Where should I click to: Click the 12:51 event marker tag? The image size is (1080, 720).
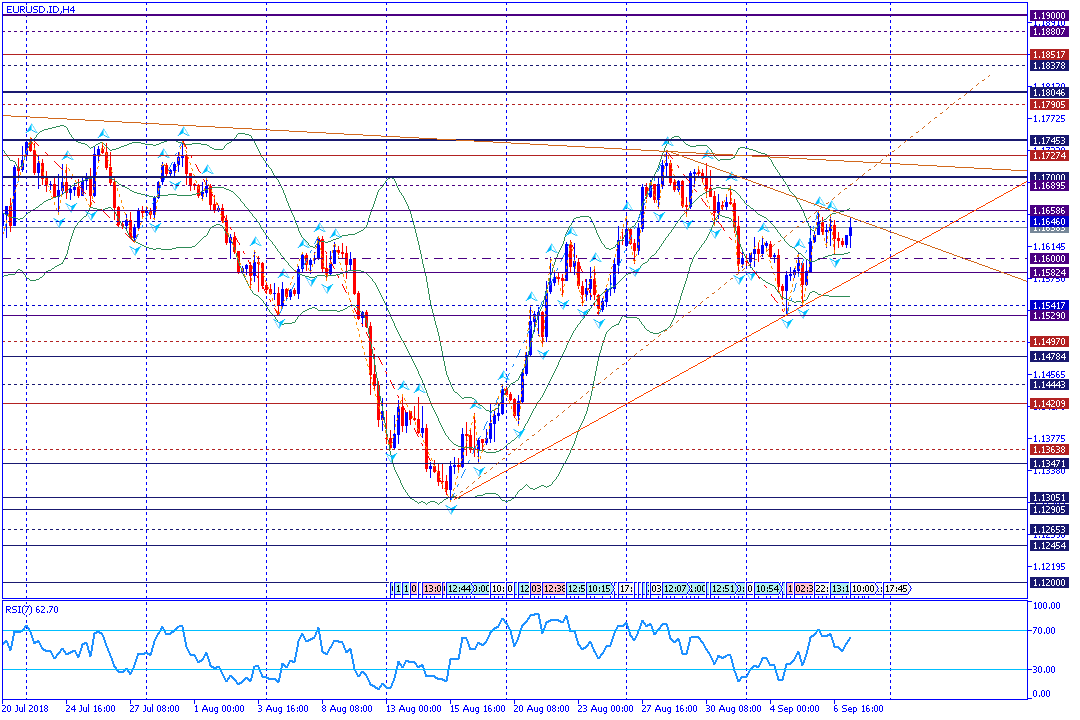pos(726,589)
